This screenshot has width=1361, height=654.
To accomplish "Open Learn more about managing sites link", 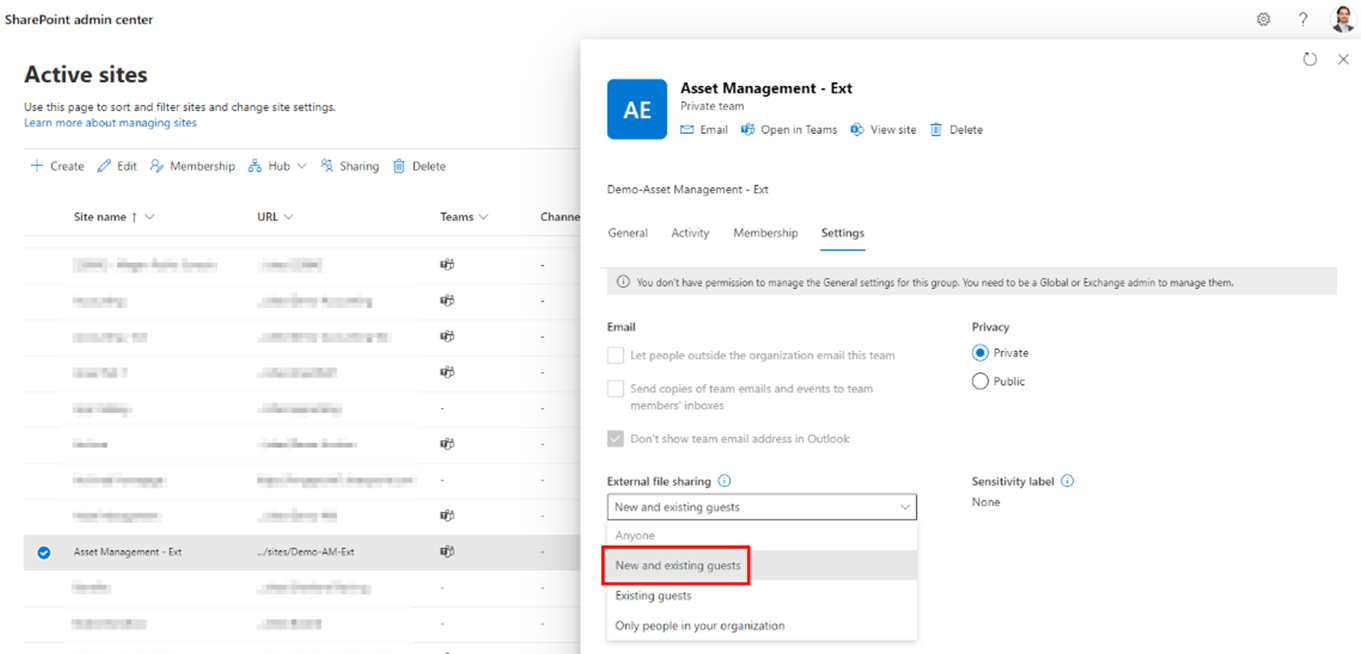I will (x=110, y=123).
